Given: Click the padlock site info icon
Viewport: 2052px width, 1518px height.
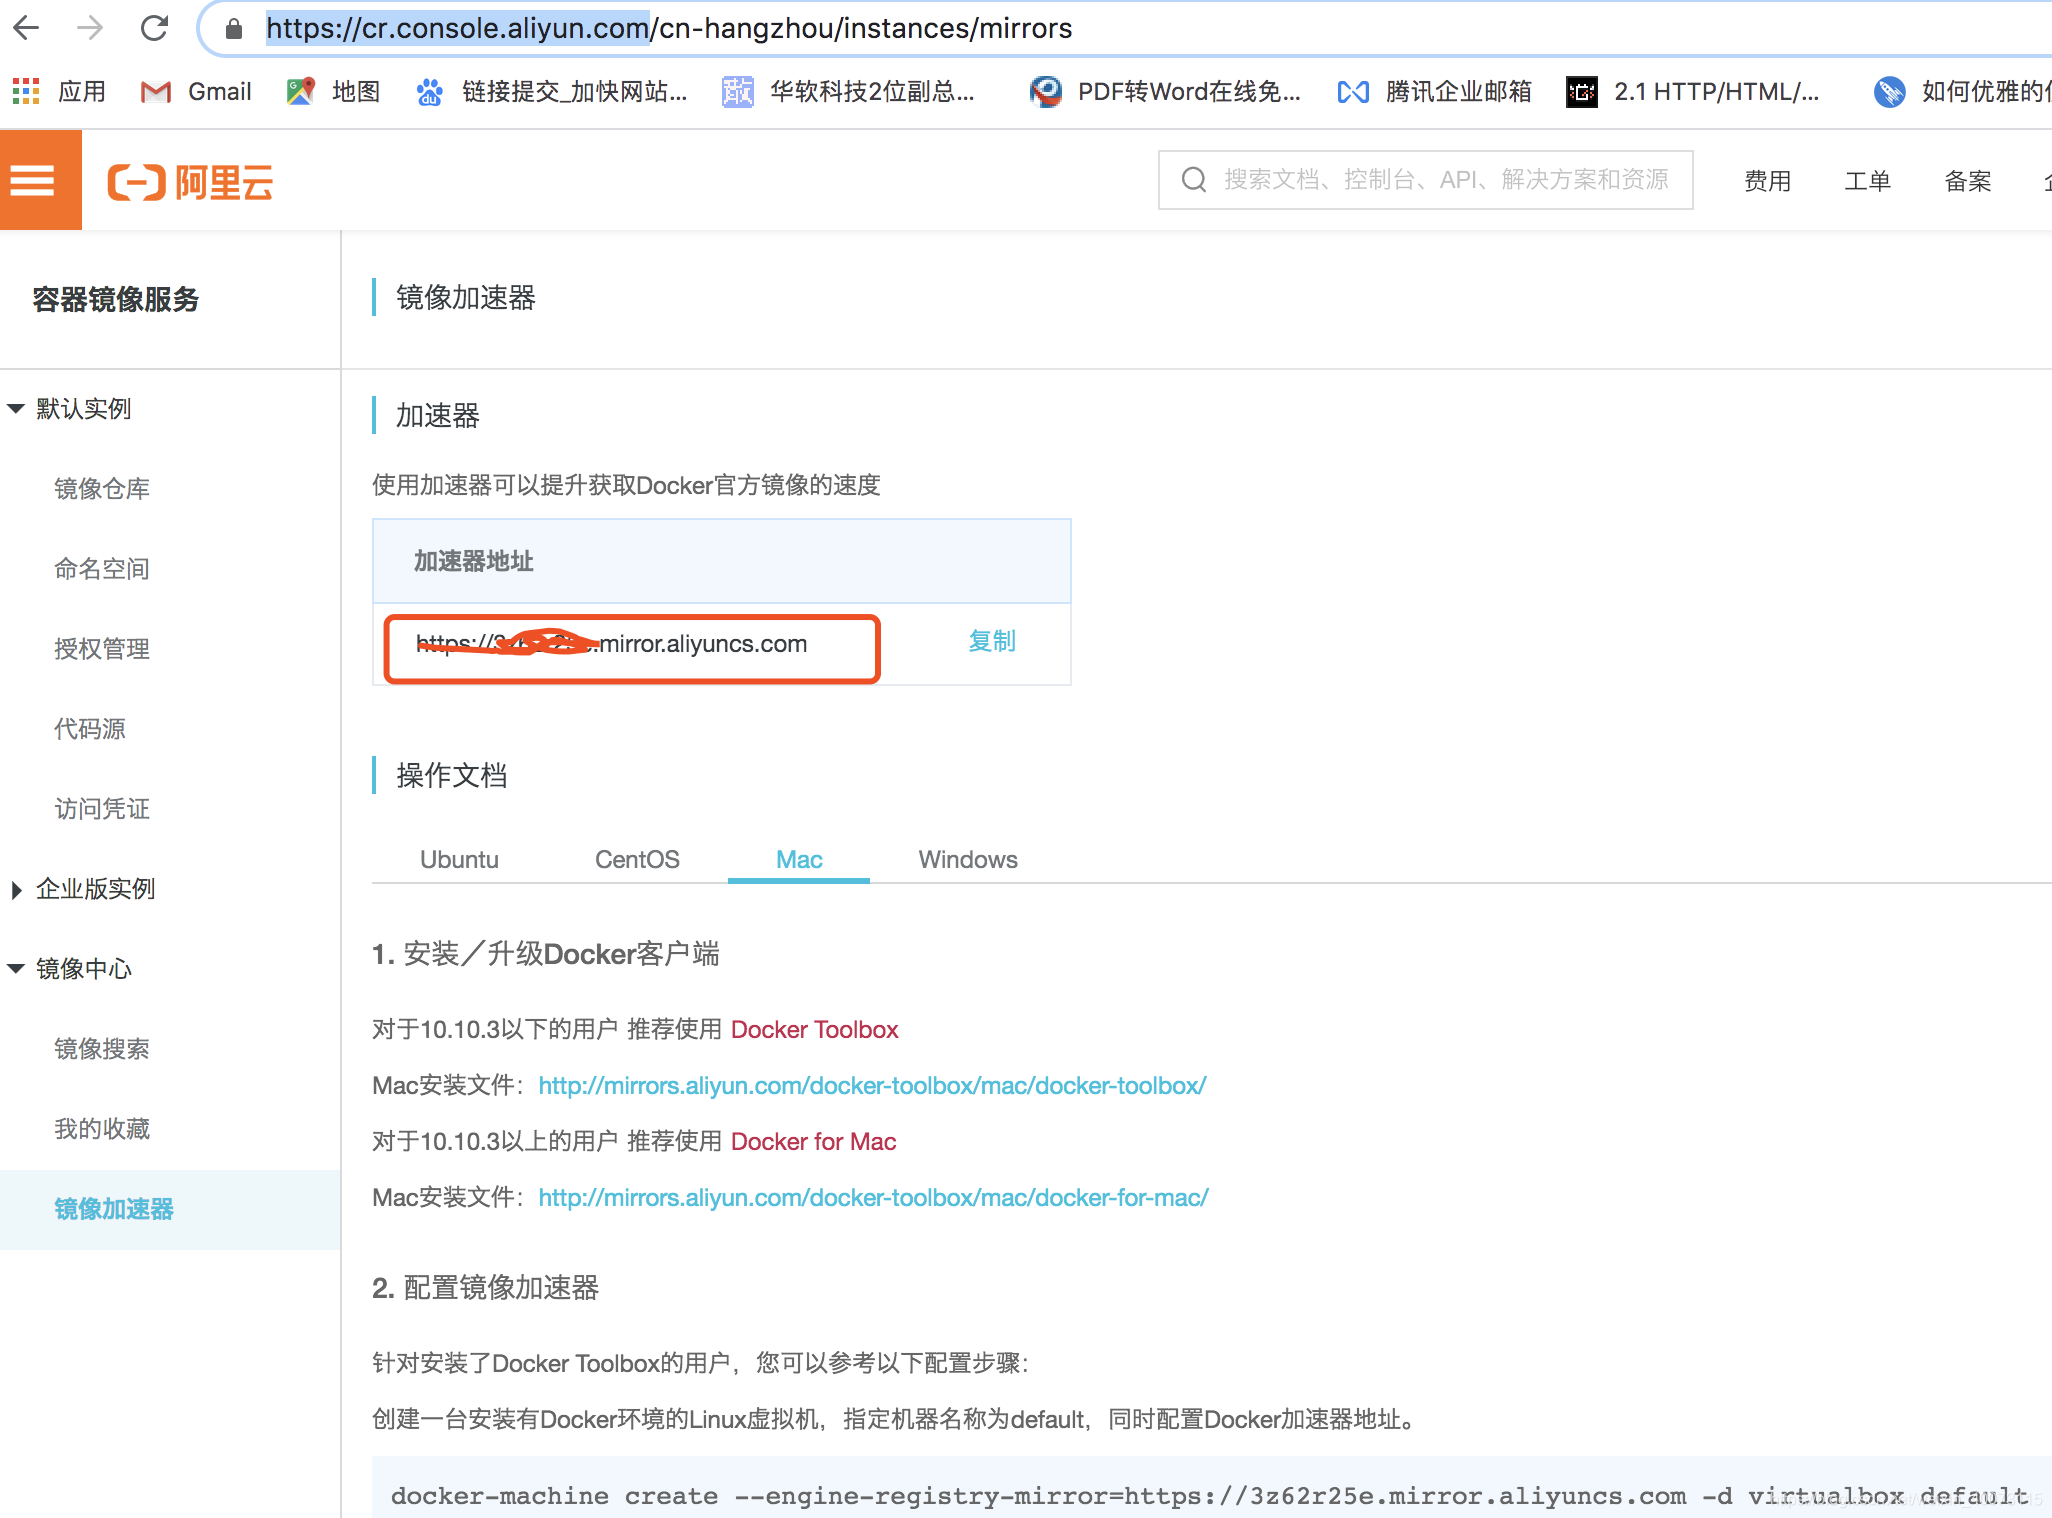Looking at the screenshot, I should 234,29.
